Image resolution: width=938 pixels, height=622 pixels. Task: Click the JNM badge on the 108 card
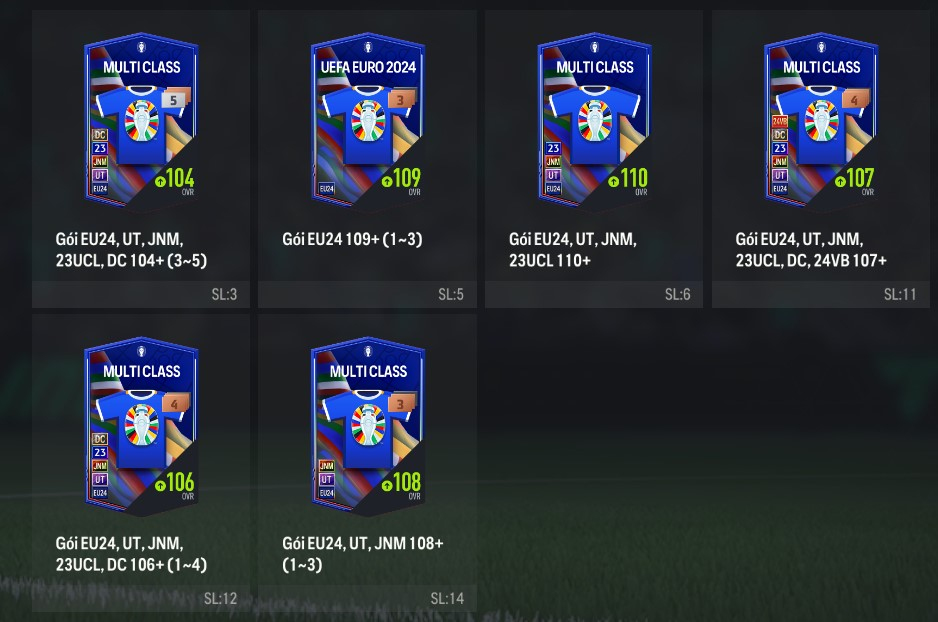coord(327,465)
